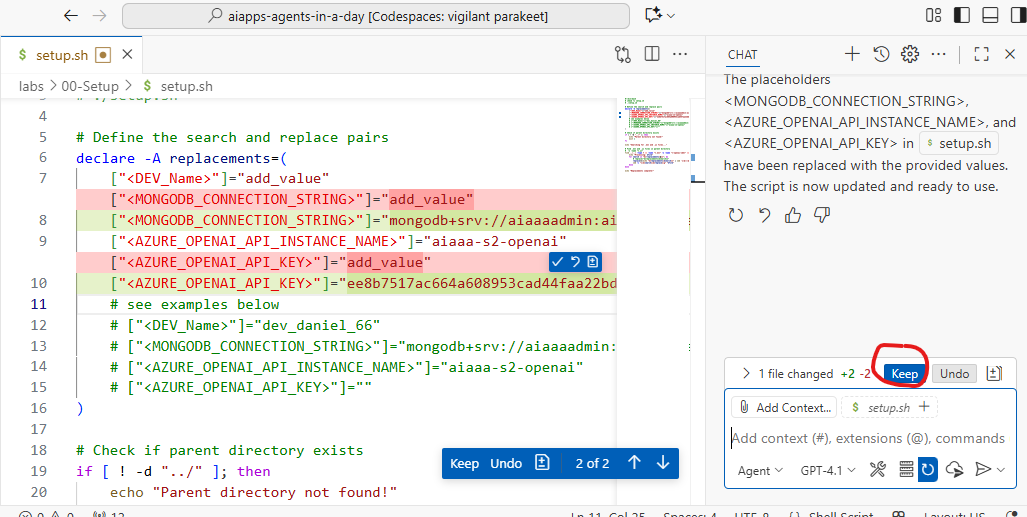Go to next change with down arrow

[x=663, y=463]
